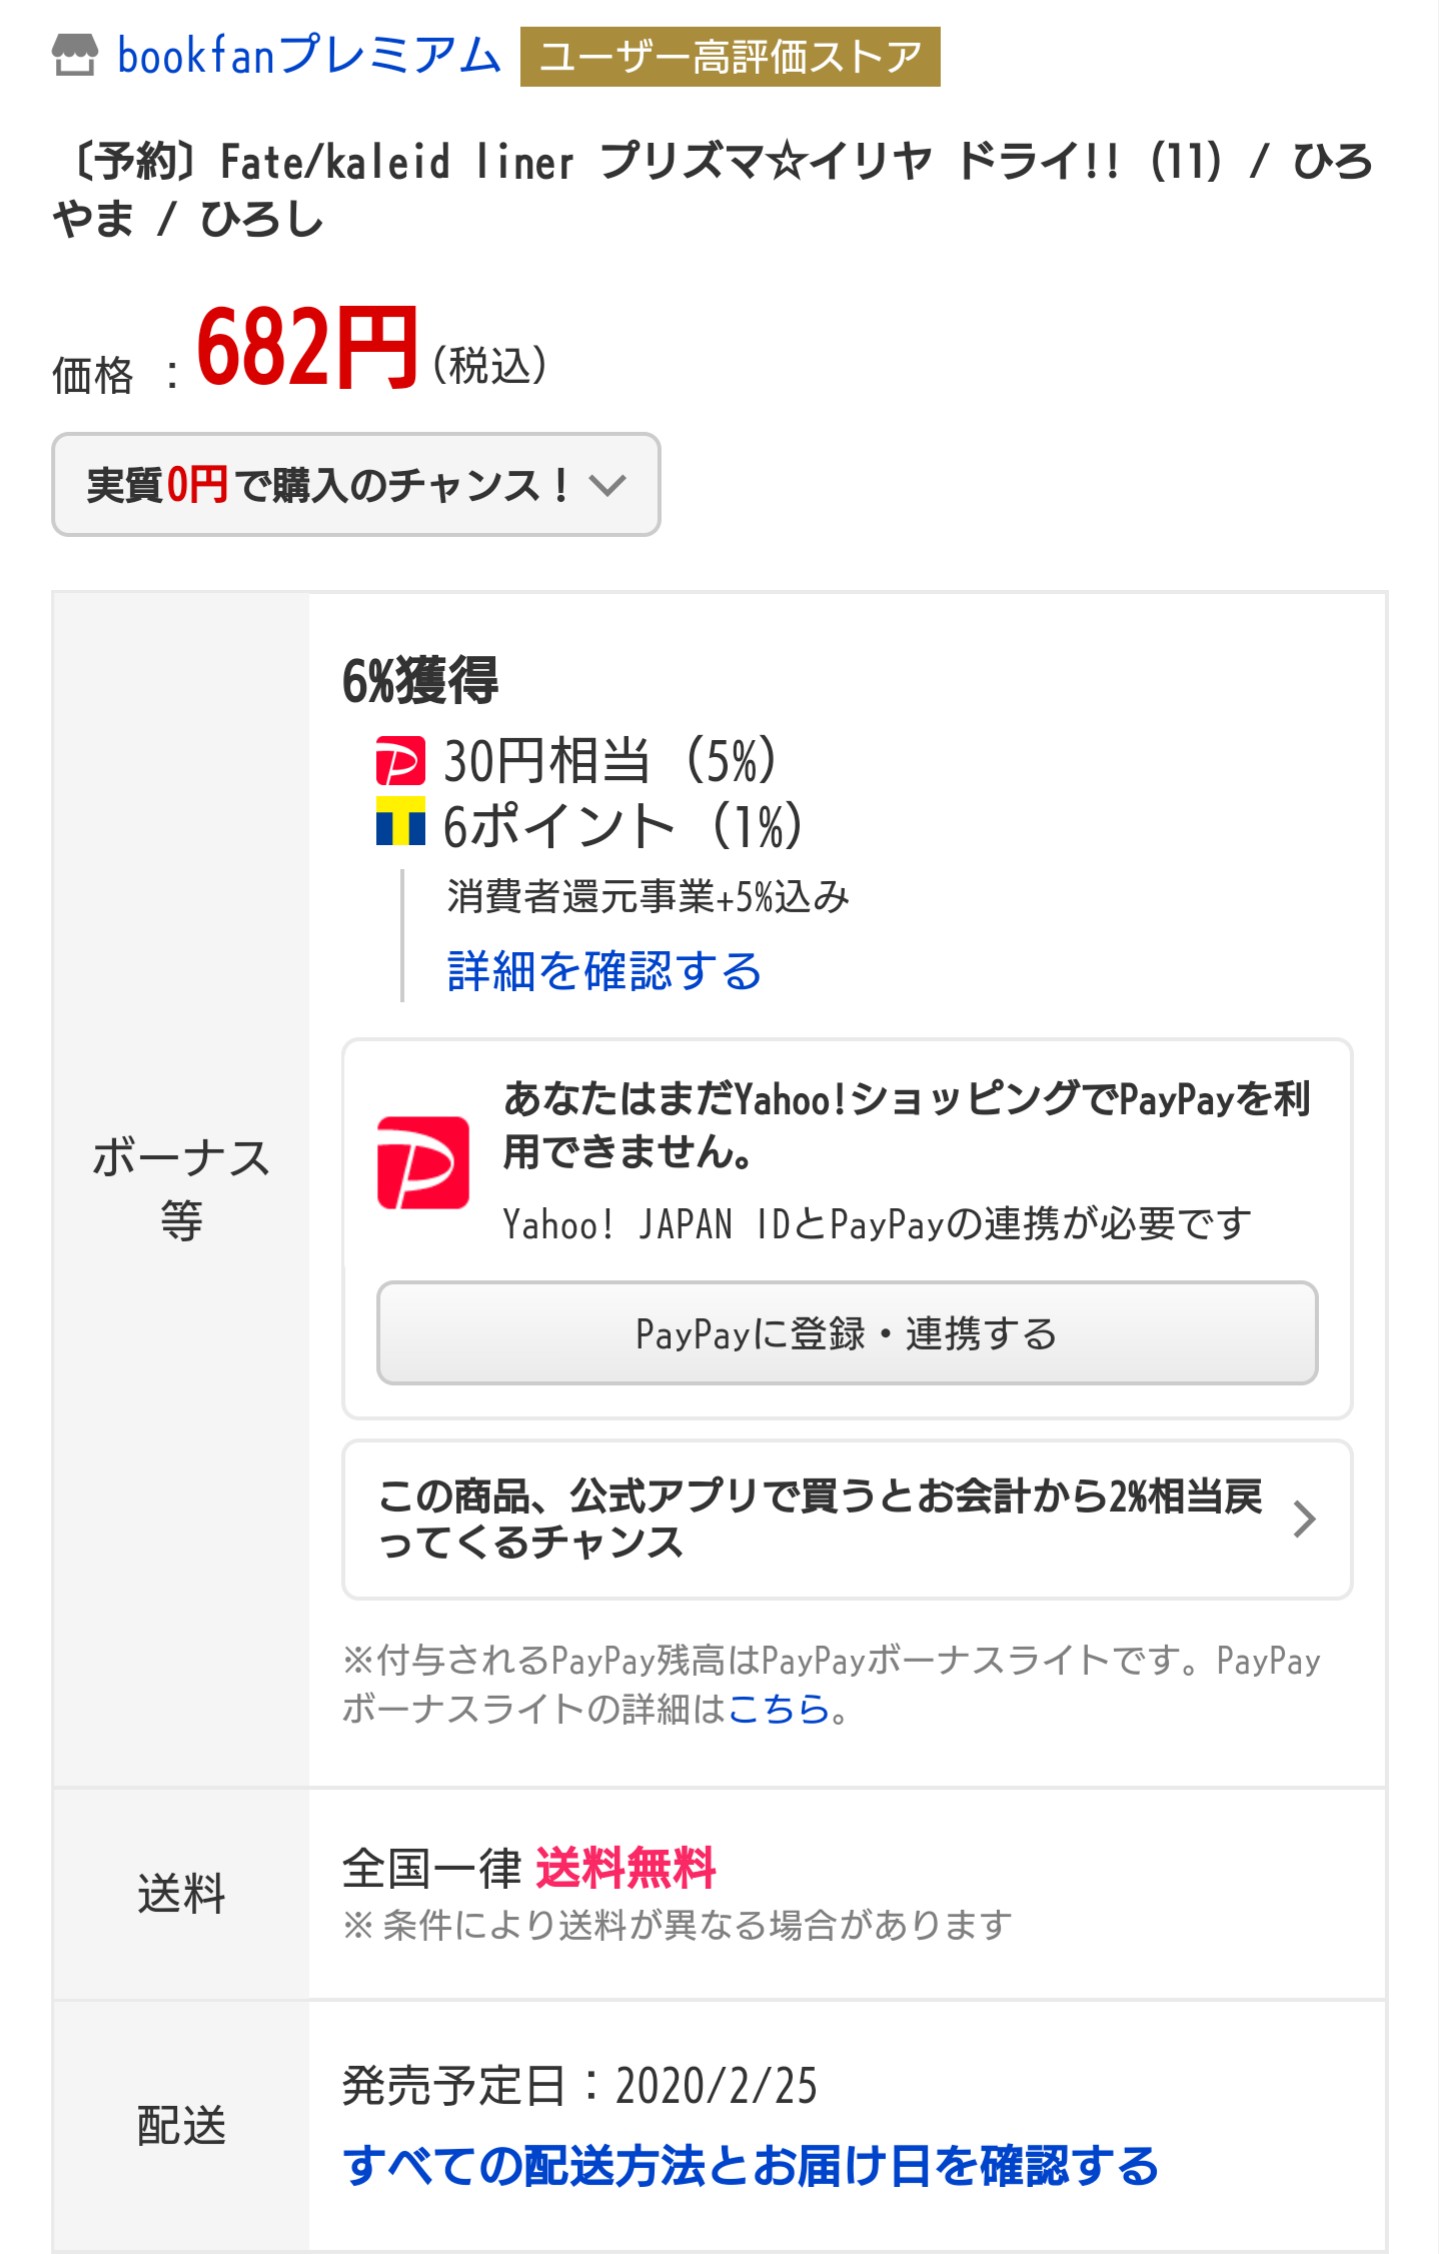Follow the こちら link for PayPayボーナスライト
1439x2254 pixels.
(x=778, y=1709)
